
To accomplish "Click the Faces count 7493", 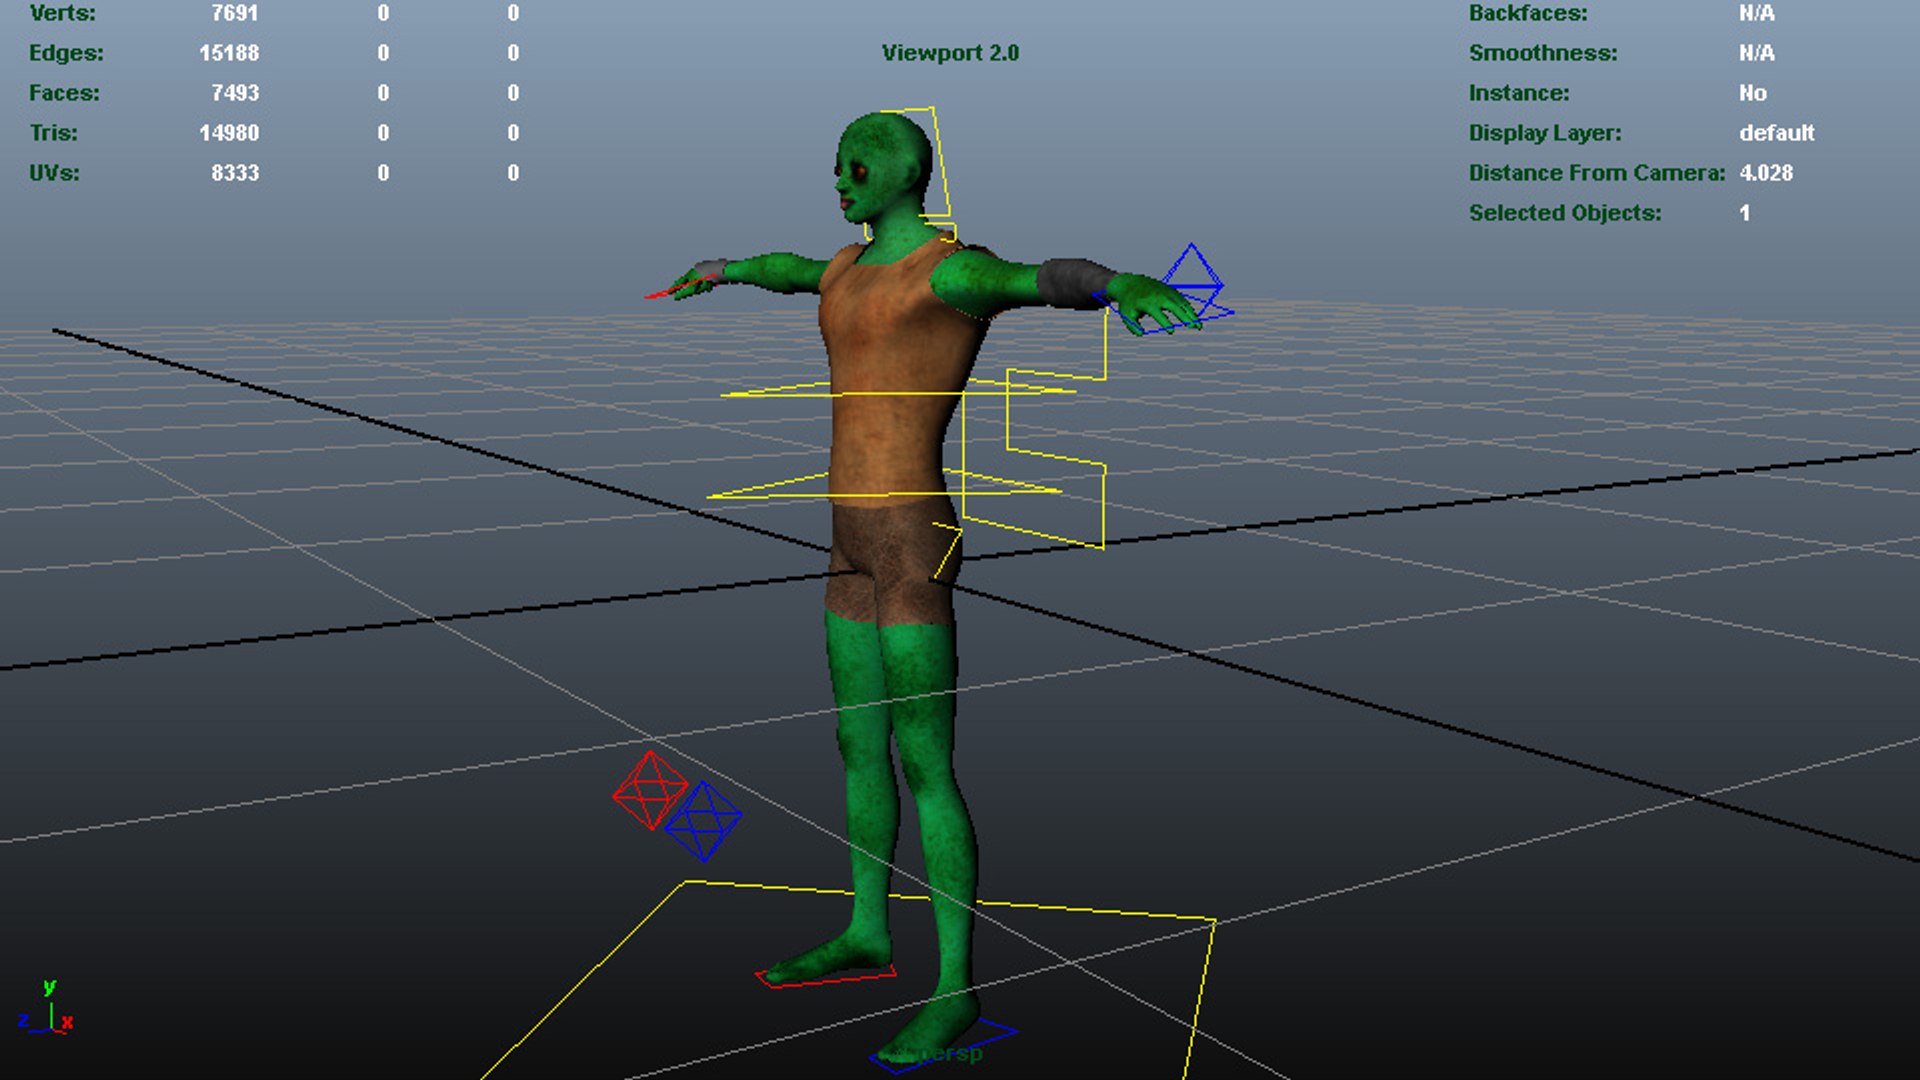I will point(235,93).
